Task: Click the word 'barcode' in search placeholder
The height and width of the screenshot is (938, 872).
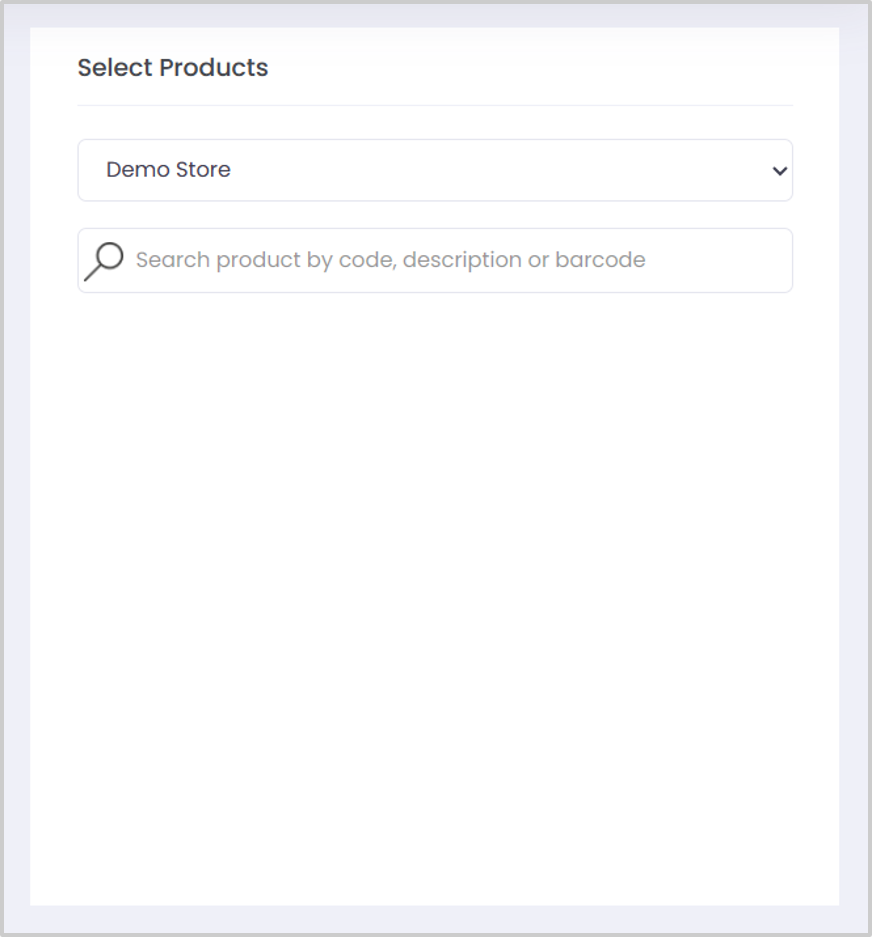Action: [600, 260]
